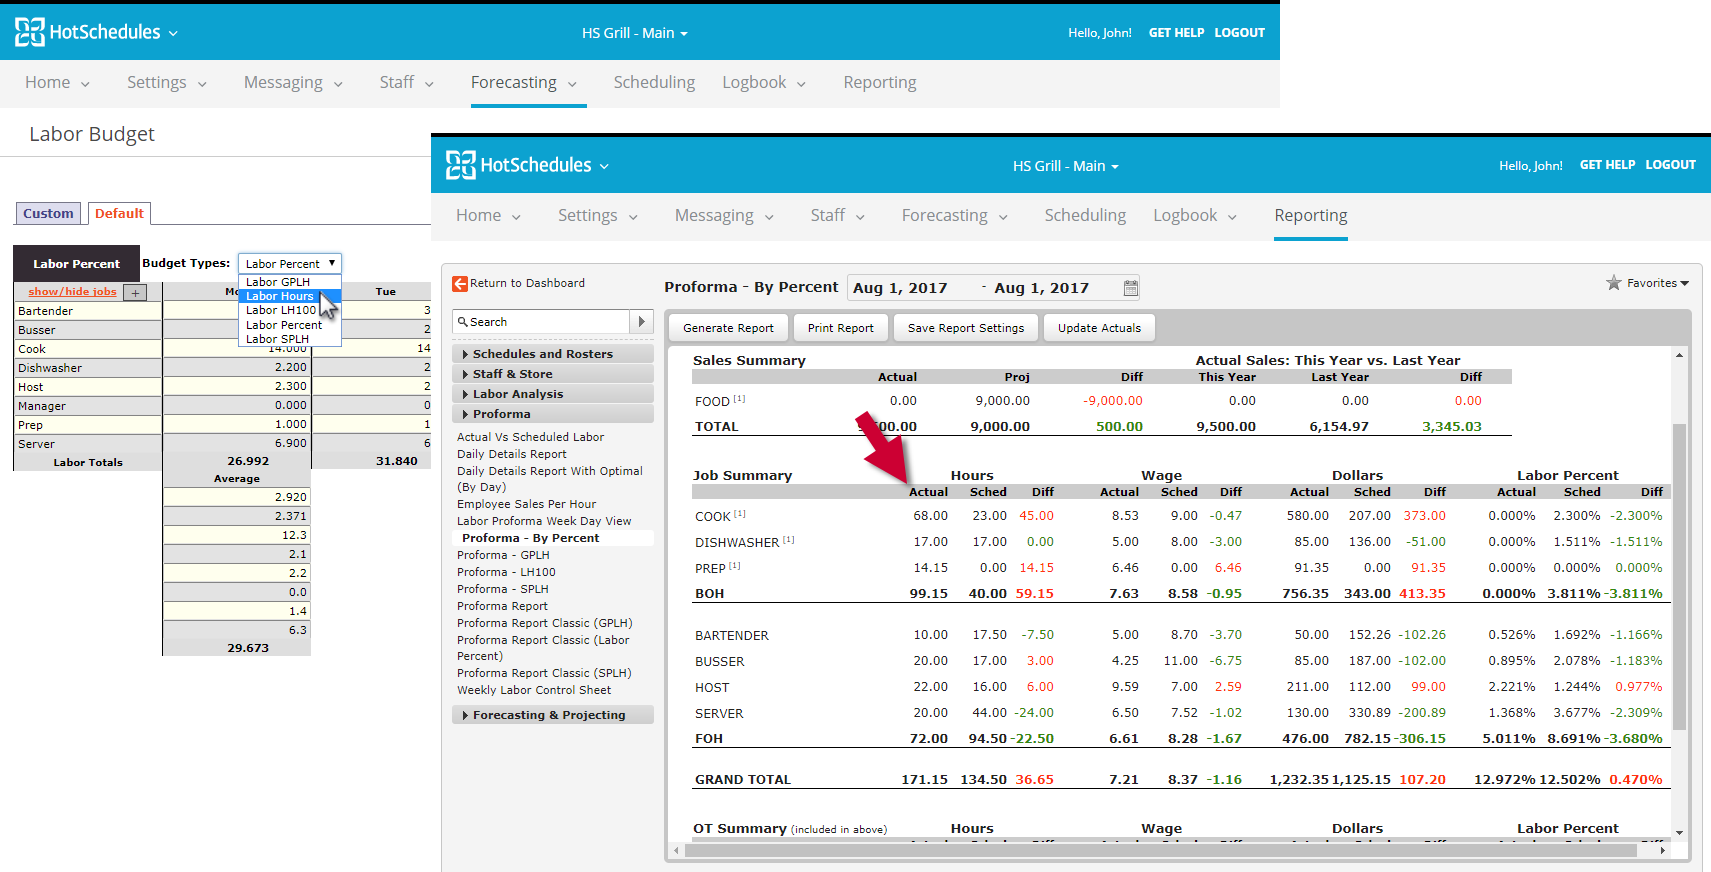The width and height of the screenshot is (1711, 872).
Task: Click GET HELP in the Reporting window
Action: (1607, 165)
